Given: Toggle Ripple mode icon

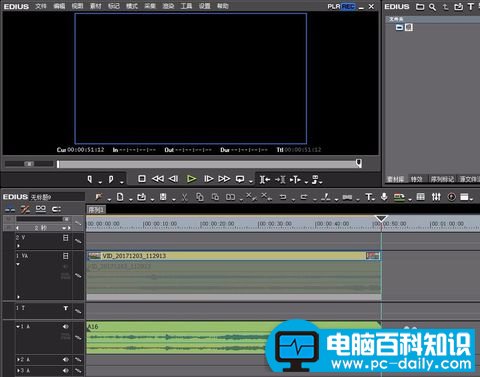Looking at the screenshot, I should click(x=25, y=210).
